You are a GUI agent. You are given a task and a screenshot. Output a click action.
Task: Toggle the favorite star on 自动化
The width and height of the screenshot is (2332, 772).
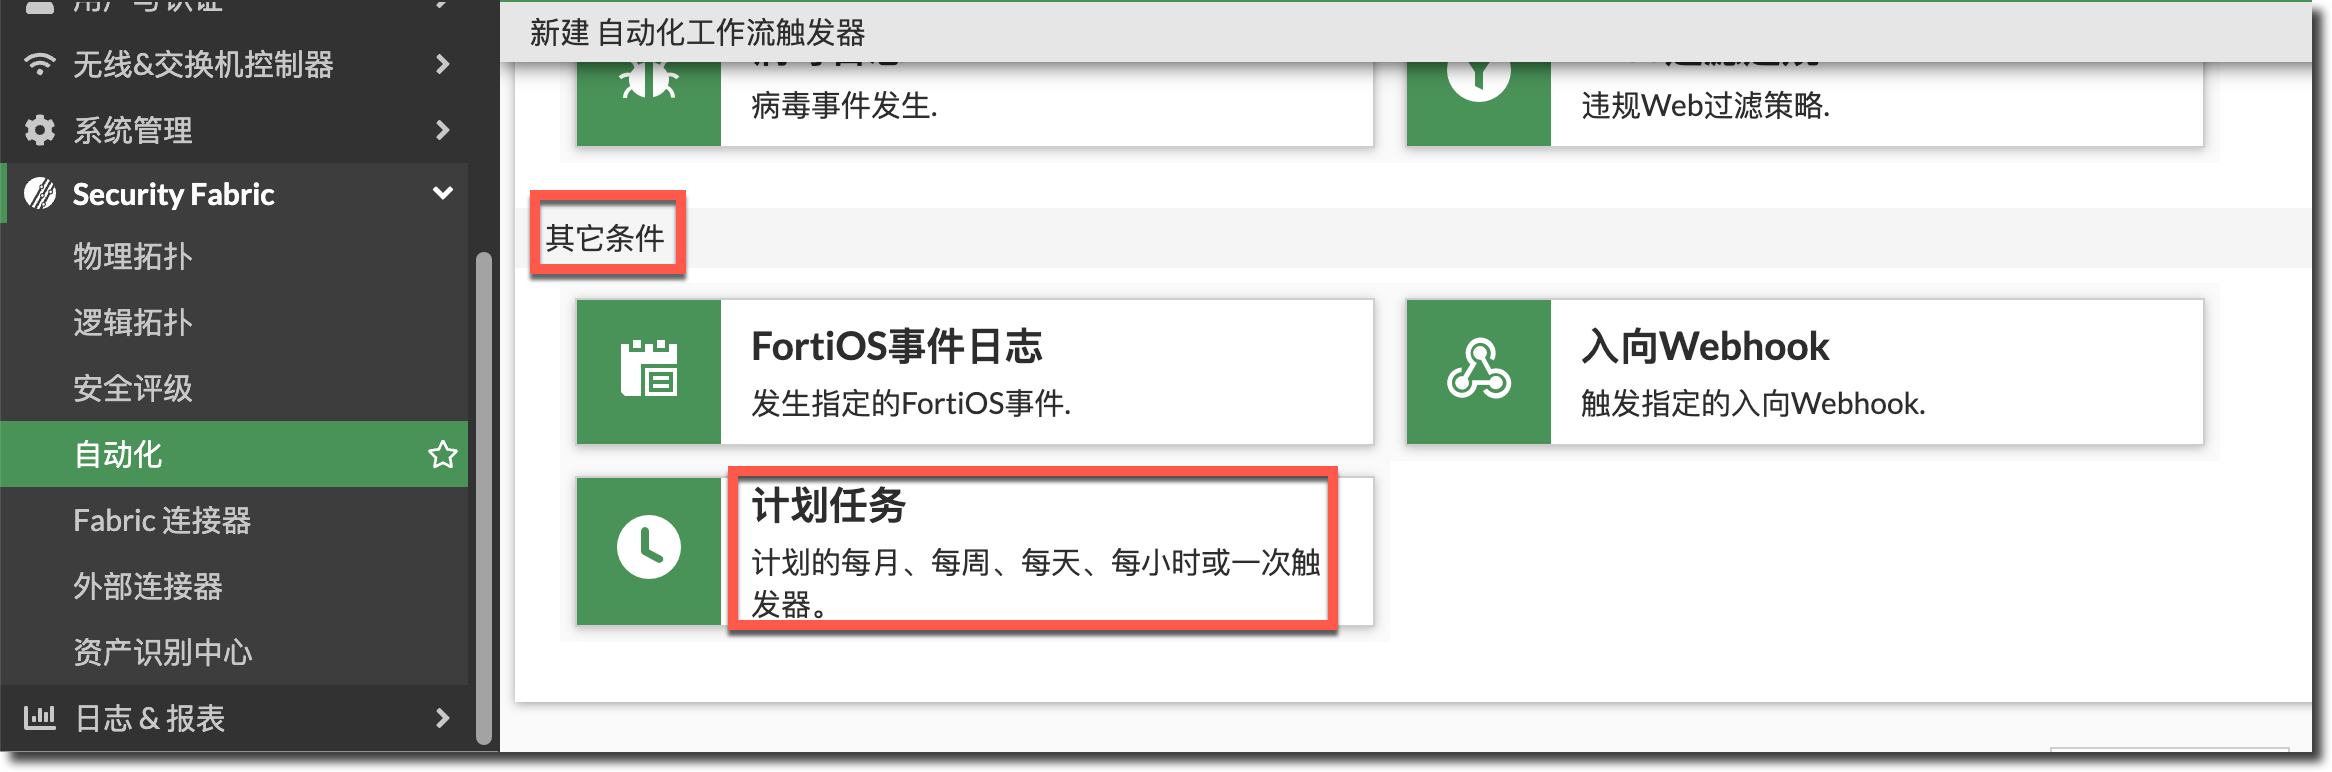point(442,455)
